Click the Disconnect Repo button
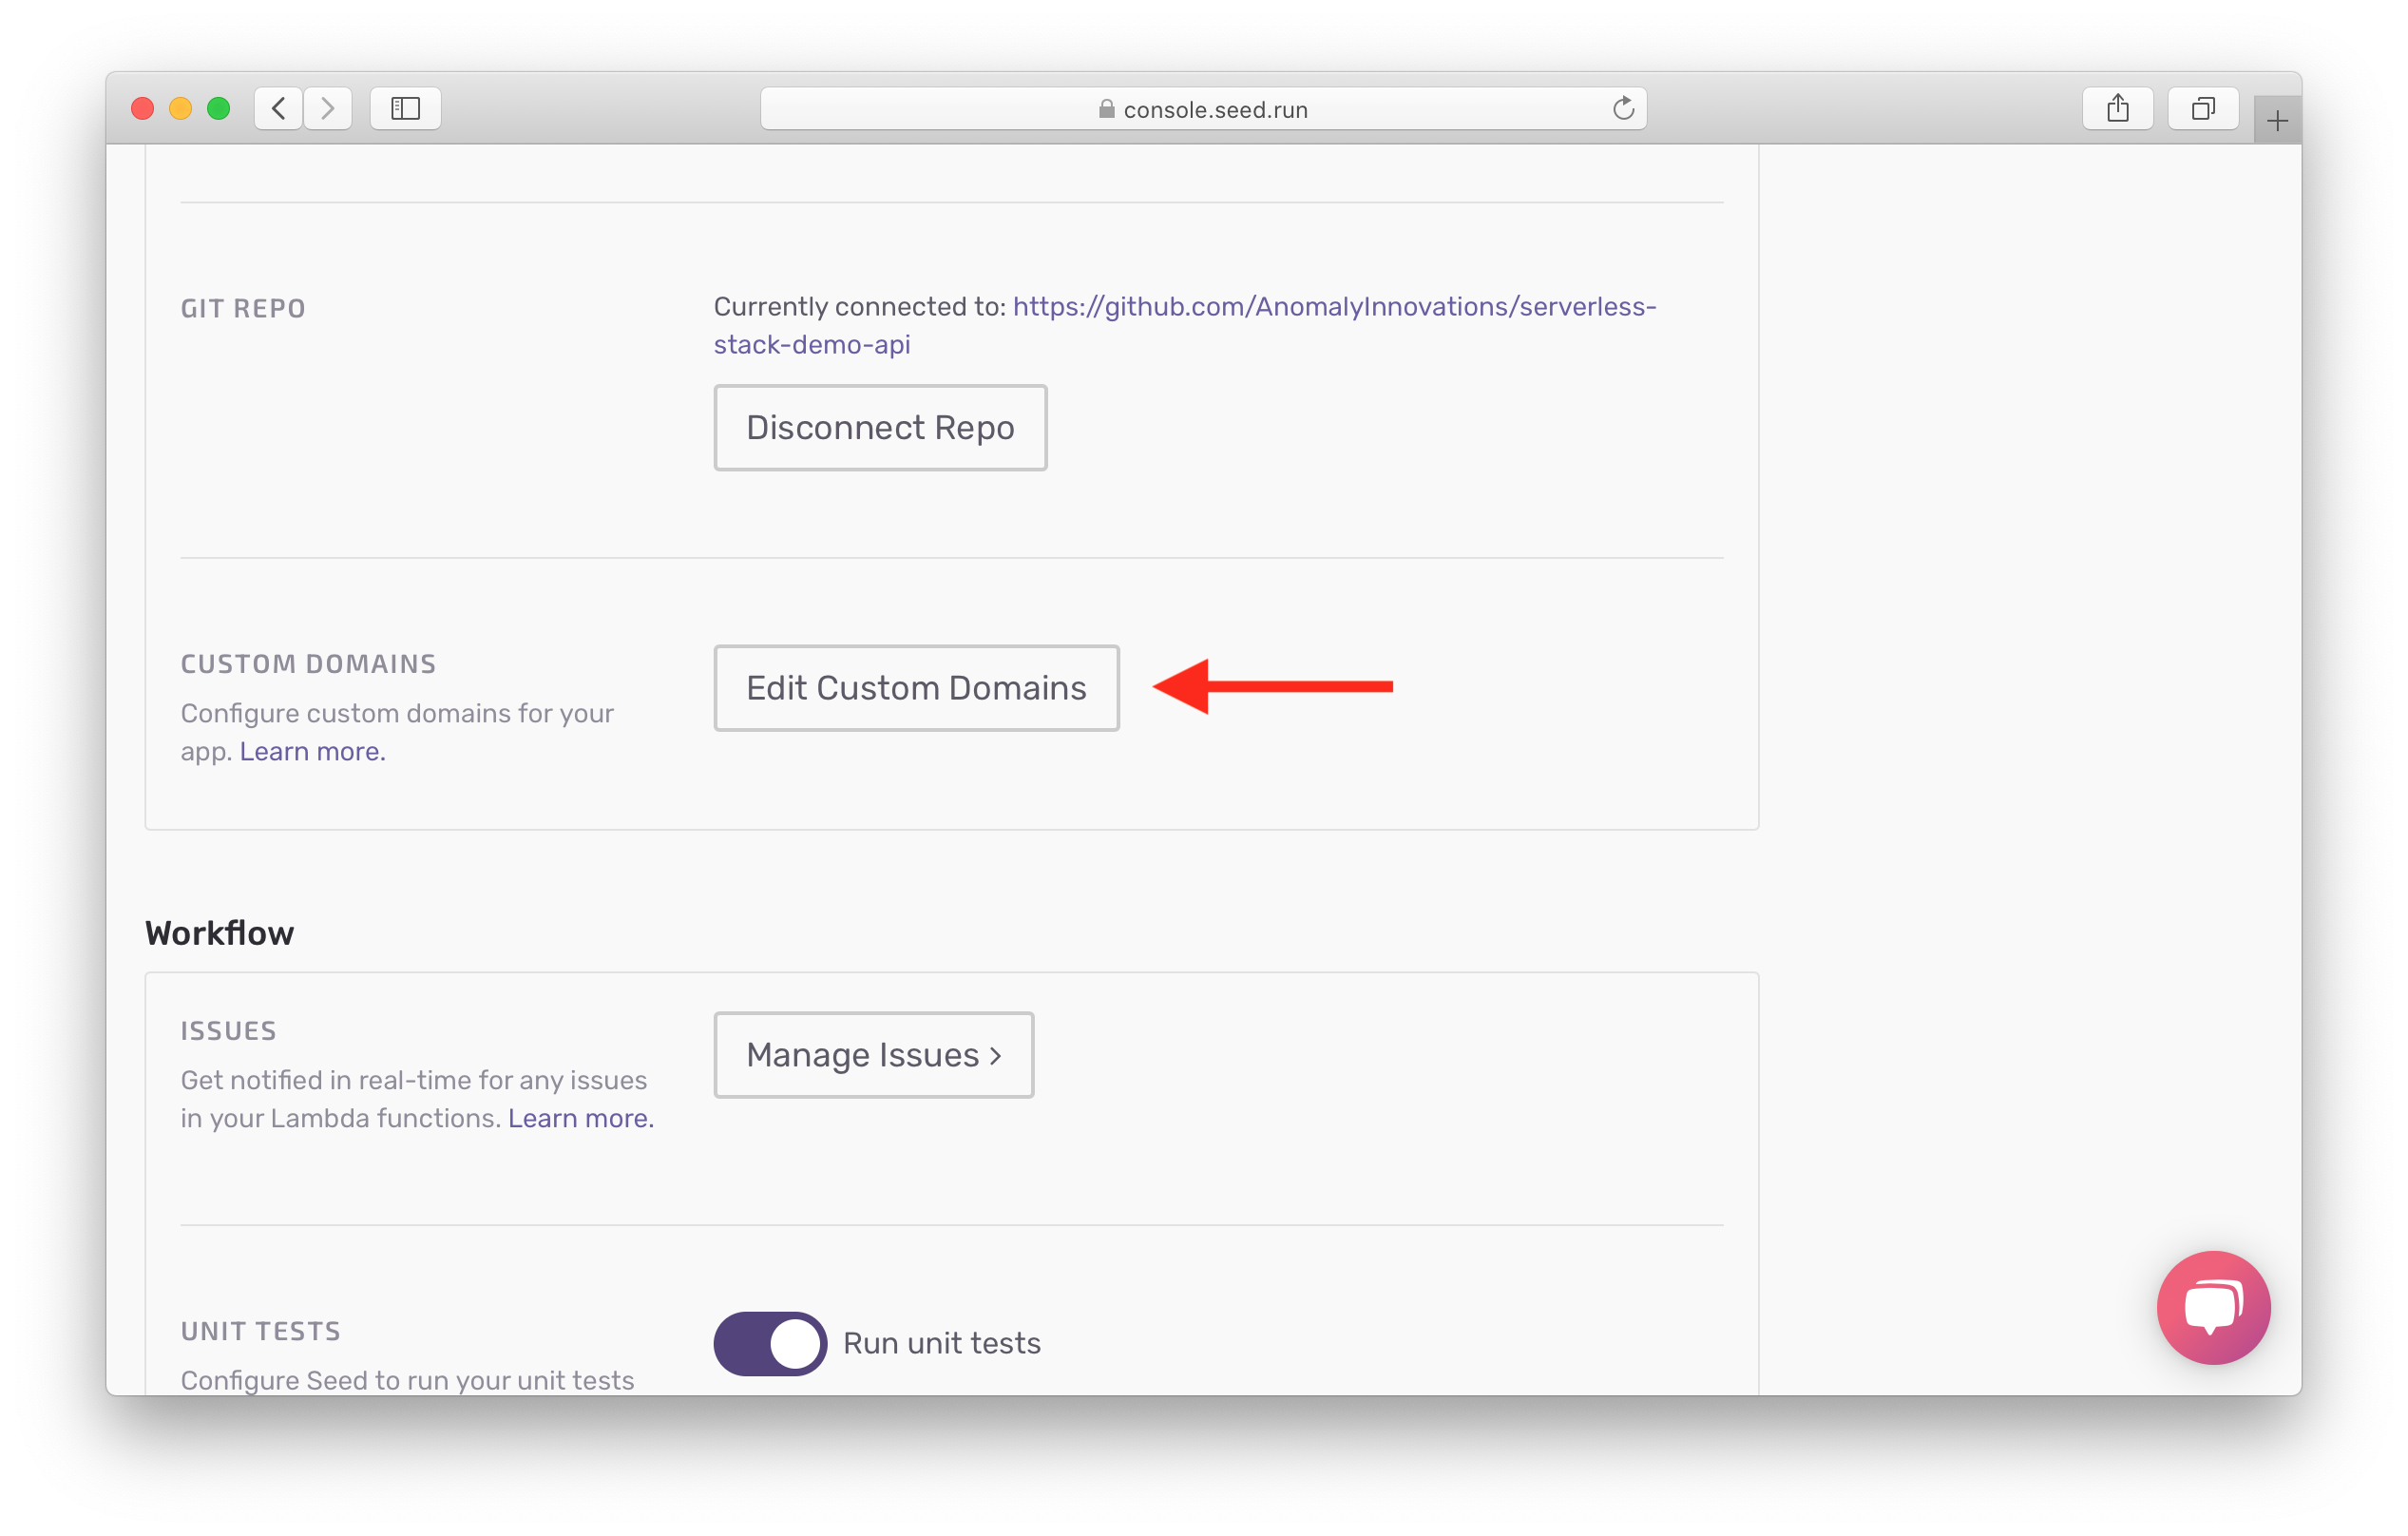The height and width of the screenshot is (1536, 2408). [x=879, y=427]
